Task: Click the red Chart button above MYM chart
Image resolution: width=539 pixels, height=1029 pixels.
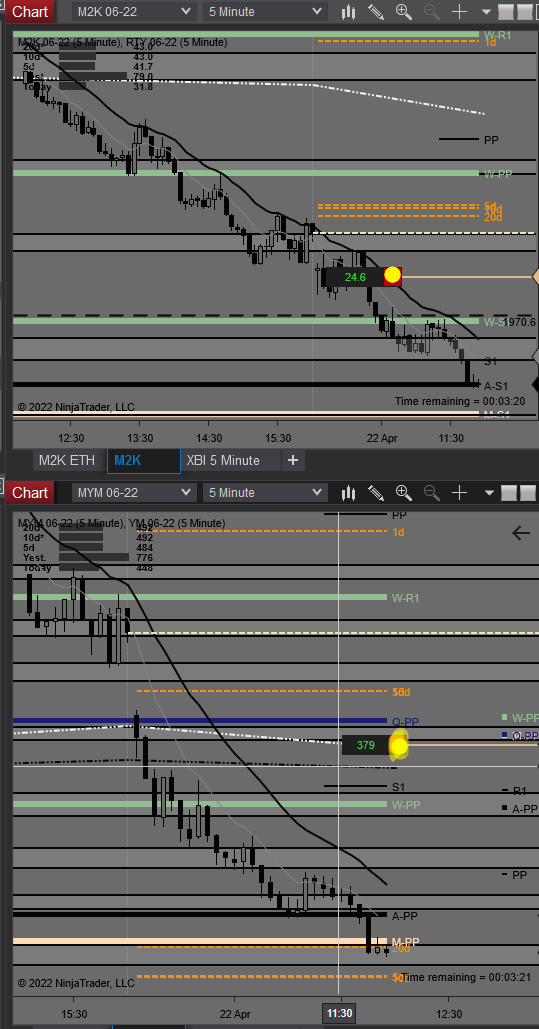Action: tap(30, 492)
